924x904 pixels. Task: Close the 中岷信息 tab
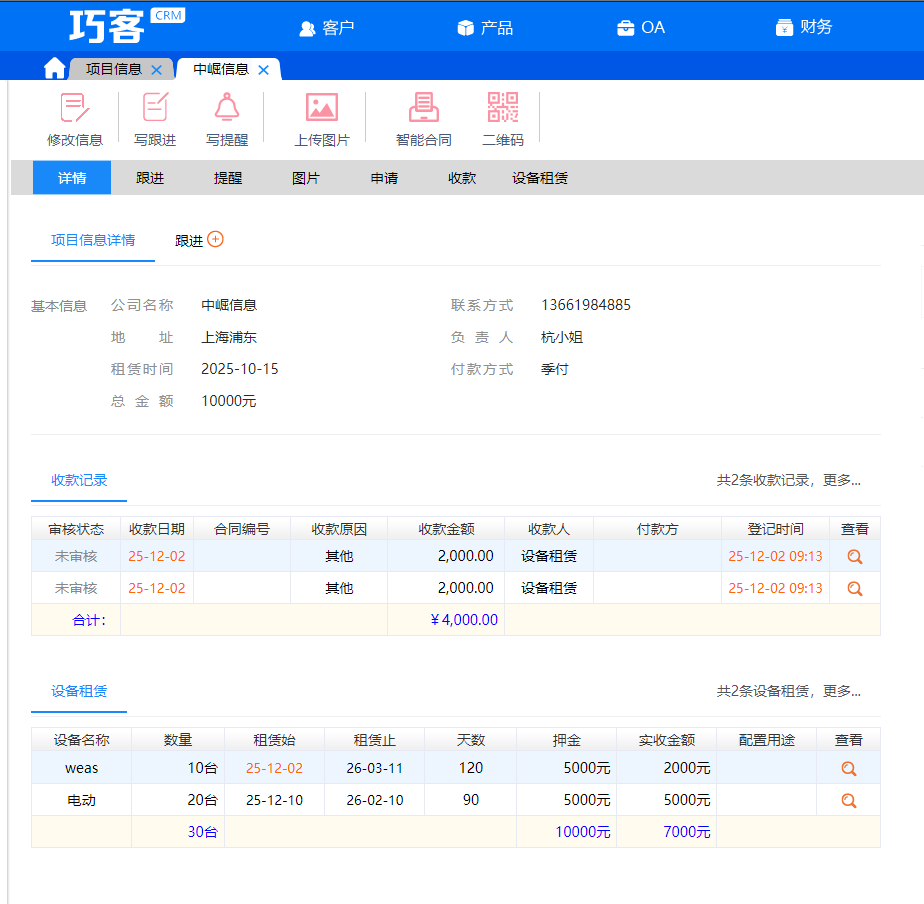(263, 70)
